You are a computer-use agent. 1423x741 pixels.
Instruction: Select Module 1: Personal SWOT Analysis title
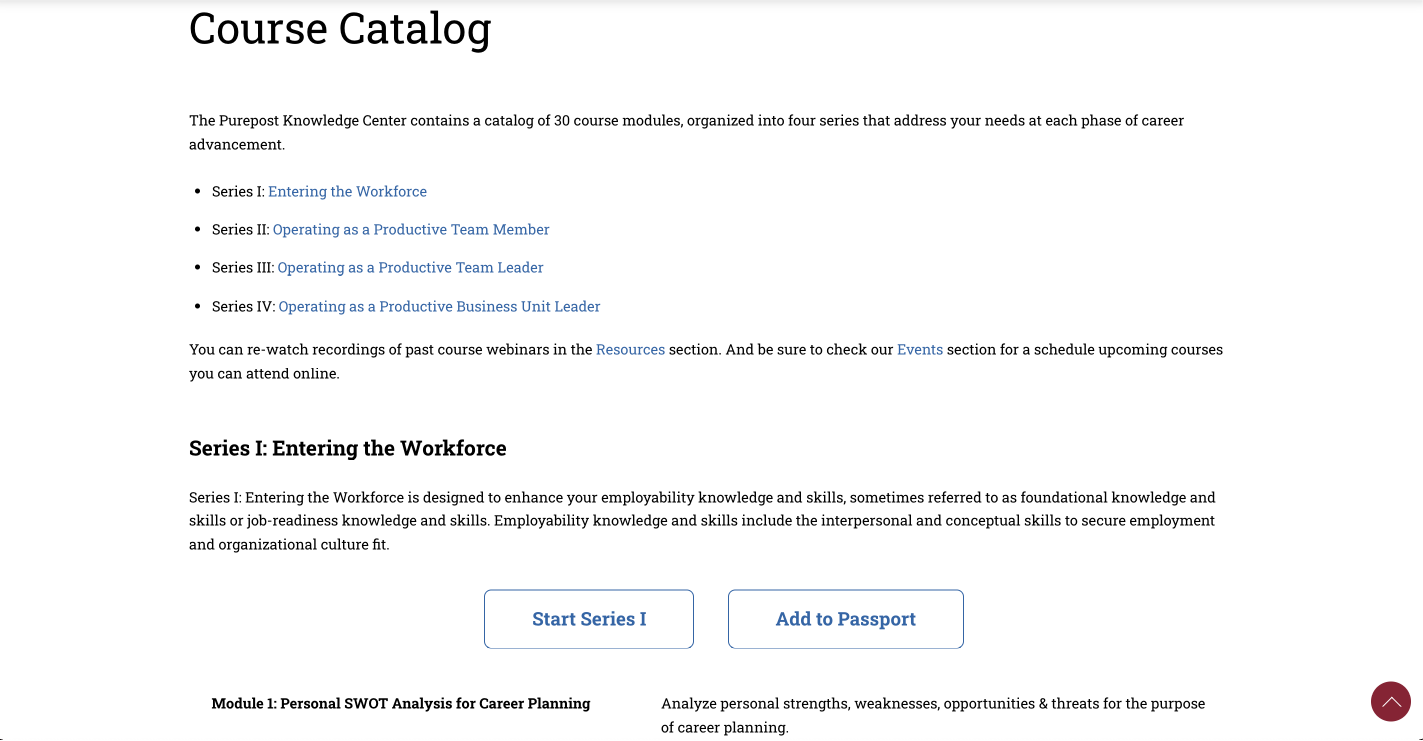(x=399, y=703)
